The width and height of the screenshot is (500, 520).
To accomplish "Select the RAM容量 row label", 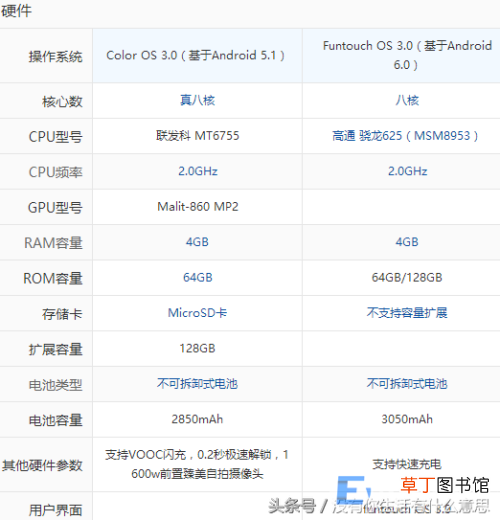I will click(53, 243).
